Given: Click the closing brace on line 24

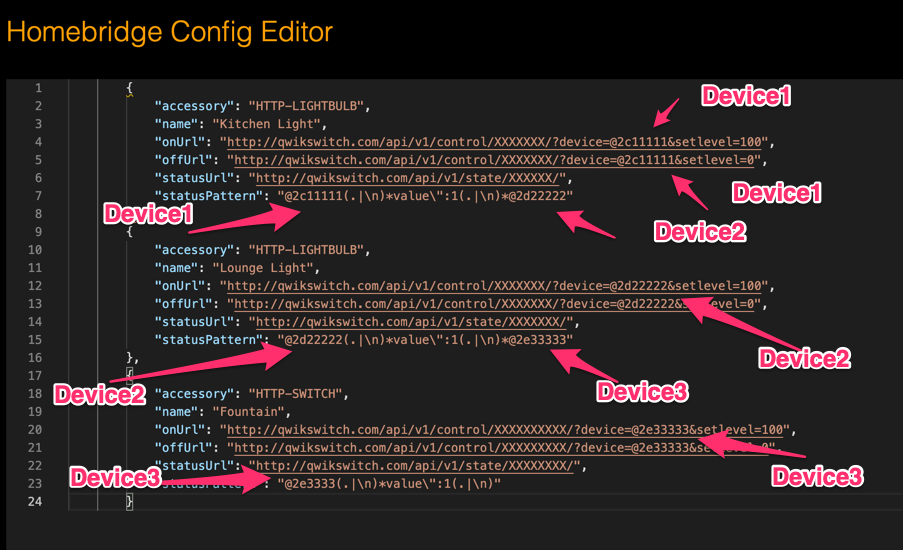Looking at the screenshot, I should click(130, 502).
